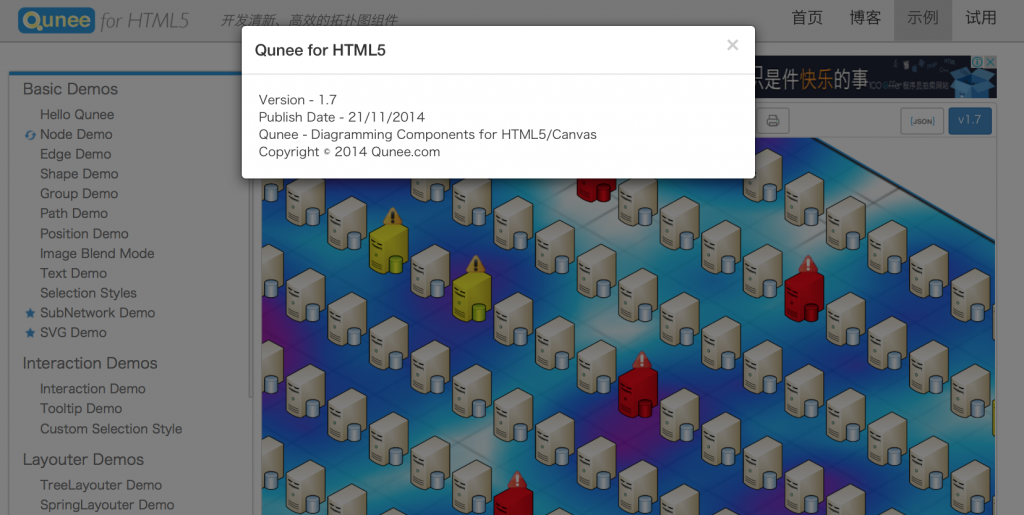Open the TreeLayouter Demo
This screenshot has height=515, width=1024.
[101, 486]
